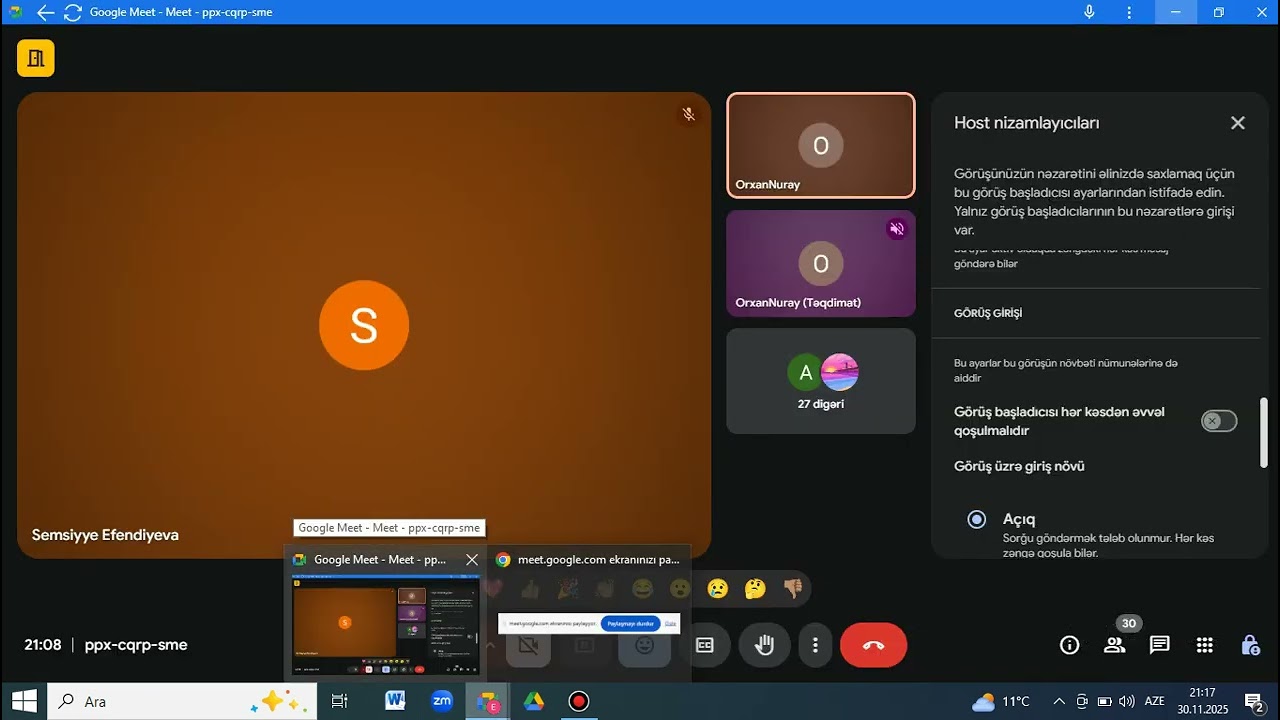
Task: Reload the Meet page with refresh icon
Action: click(x=72, y=12)
